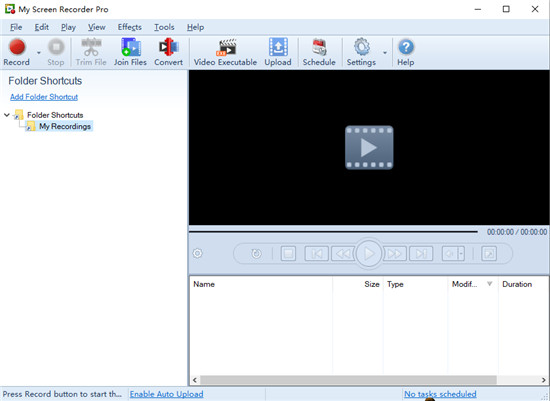
Task: Click the Help toolbar icon
Action: pyautogui.click(x=405, y=52)
